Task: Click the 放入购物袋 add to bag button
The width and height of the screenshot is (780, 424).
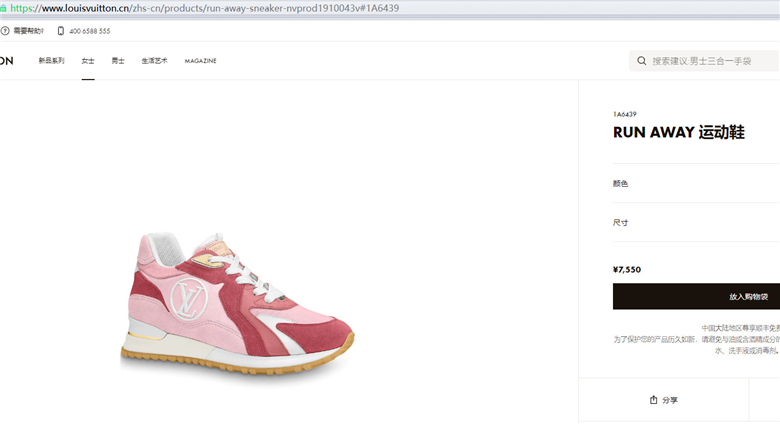Action: click(x=696, y=297)
